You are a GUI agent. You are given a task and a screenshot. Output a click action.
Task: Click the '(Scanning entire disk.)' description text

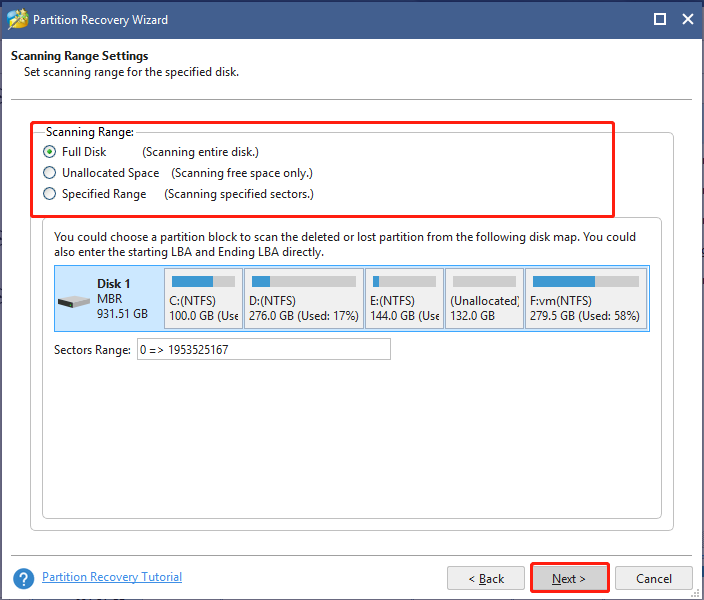[200, 152]
